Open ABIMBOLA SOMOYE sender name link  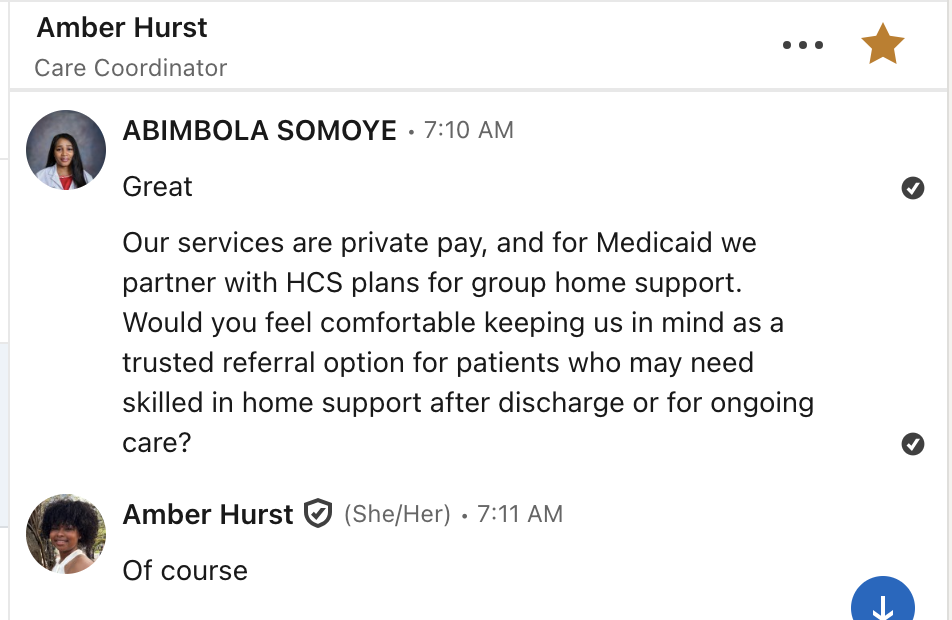point(259,131)
